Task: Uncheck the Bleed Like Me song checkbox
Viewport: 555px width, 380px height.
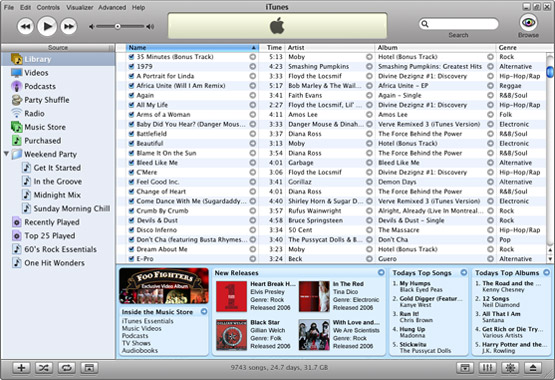Action: click(131, 163)
